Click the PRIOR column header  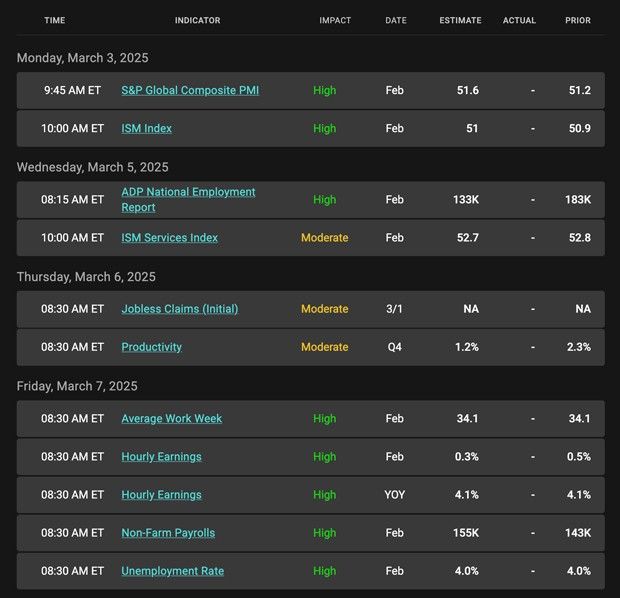[578, 20]
